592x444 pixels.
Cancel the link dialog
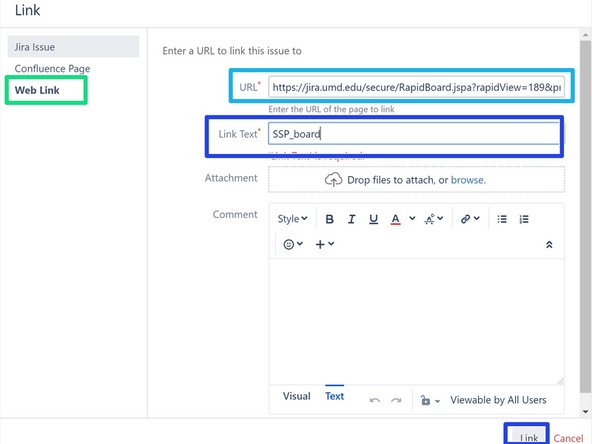click(x=568, y=438)
